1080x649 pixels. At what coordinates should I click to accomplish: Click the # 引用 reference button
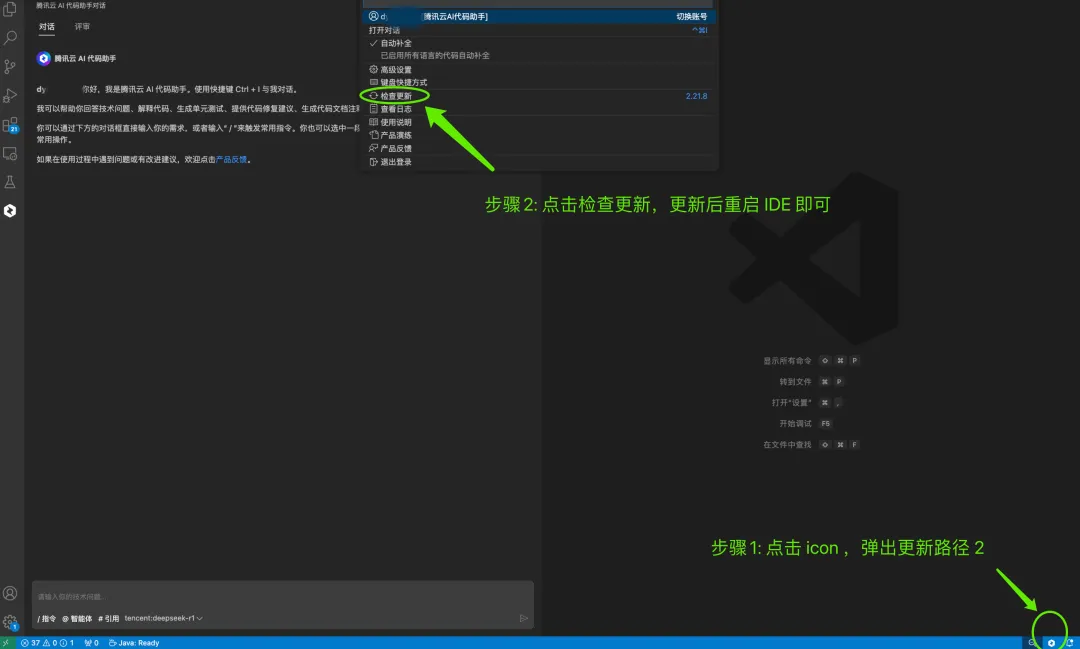[108, 618]
